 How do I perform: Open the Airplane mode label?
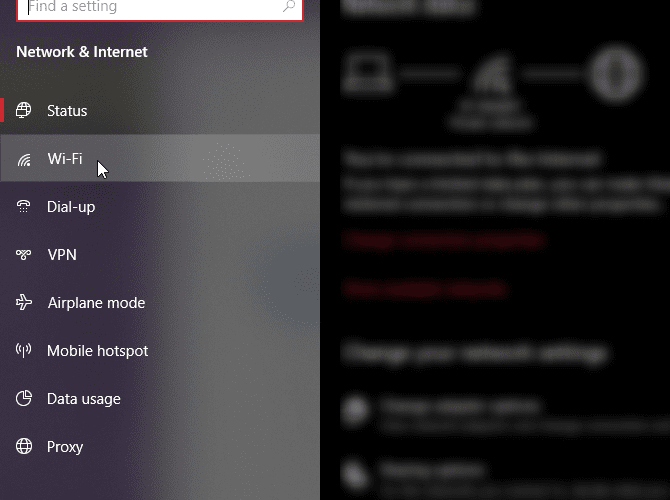[96, 303]
